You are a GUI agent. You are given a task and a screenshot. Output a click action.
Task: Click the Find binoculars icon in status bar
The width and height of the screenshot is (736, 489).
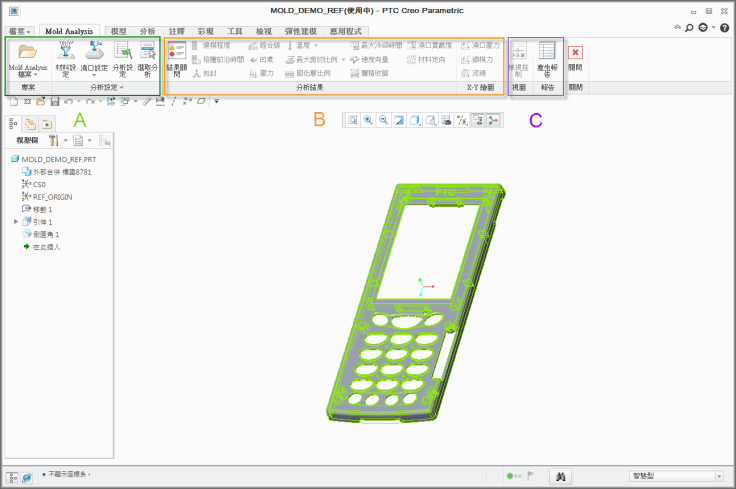click(562, 476)
